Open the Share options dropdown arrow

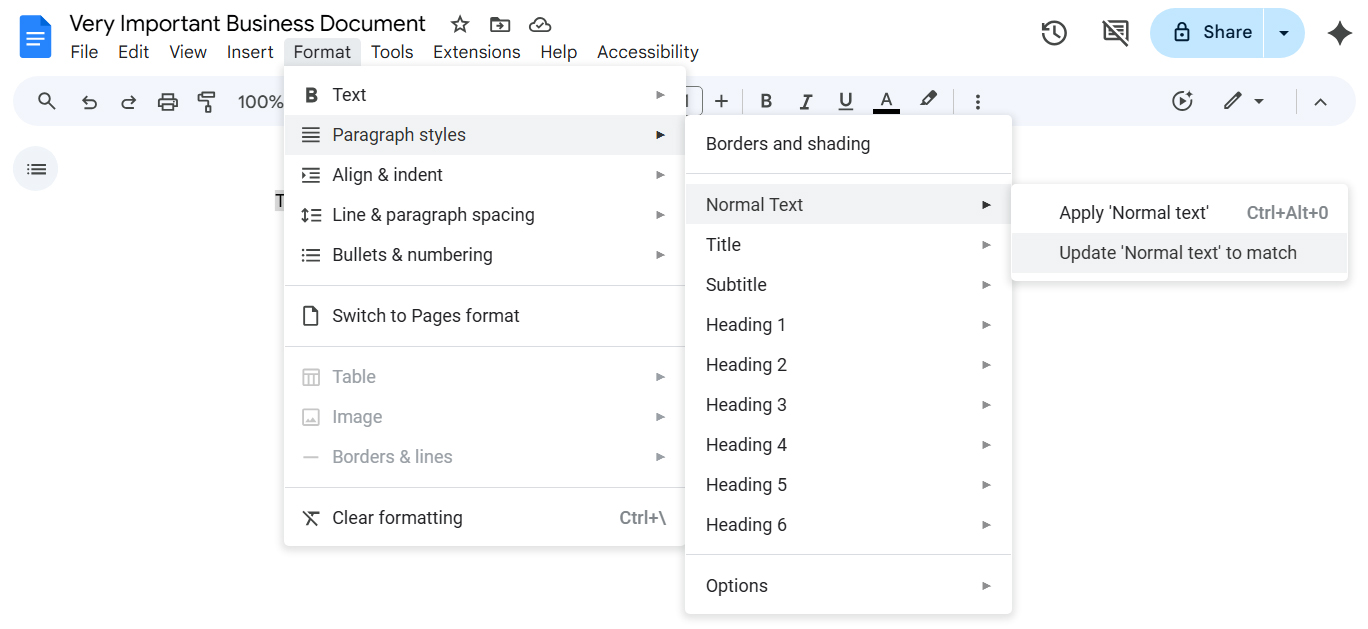pos(1284,33)
